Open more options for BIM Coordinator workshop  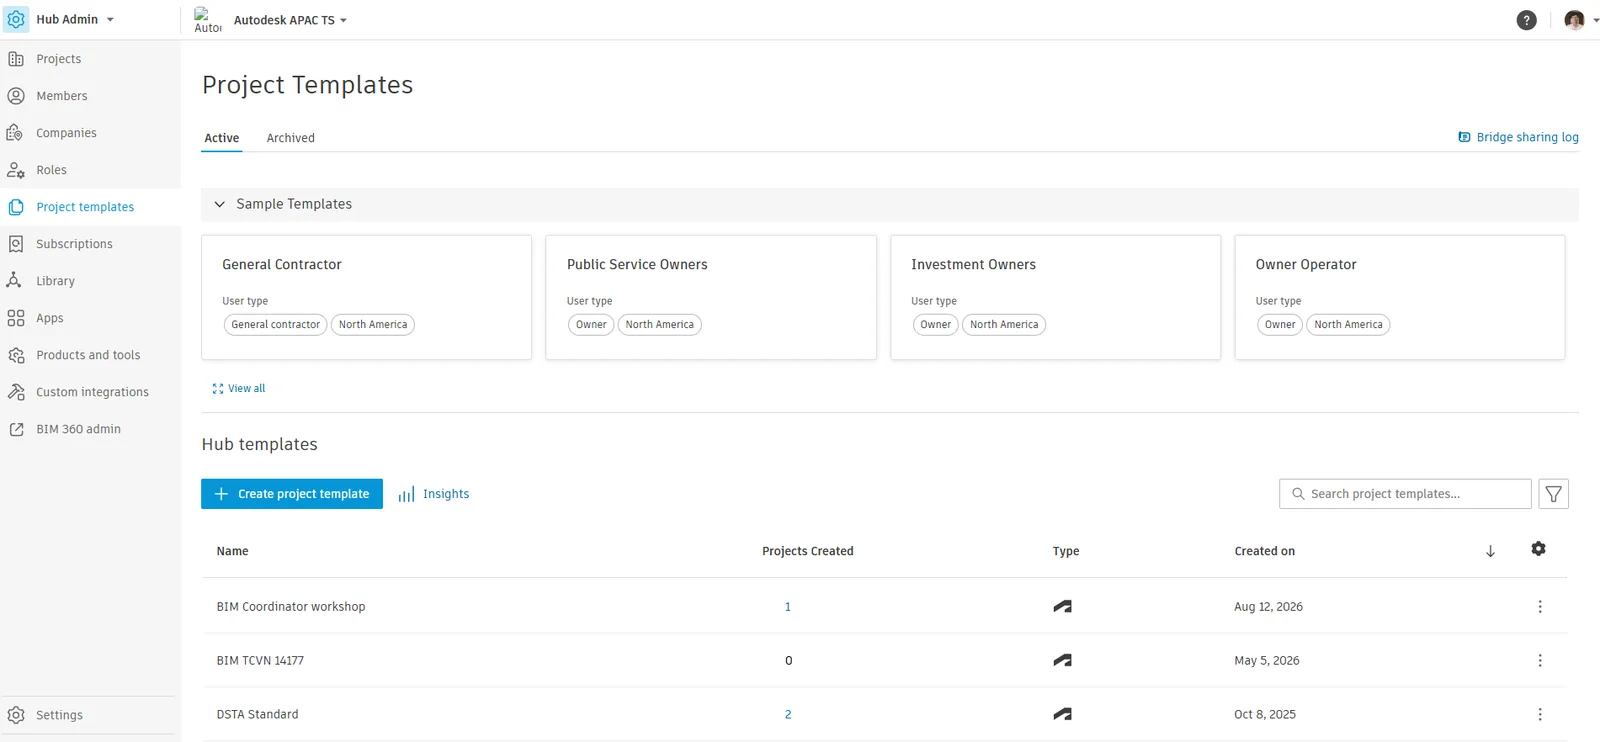(1540, 607)
